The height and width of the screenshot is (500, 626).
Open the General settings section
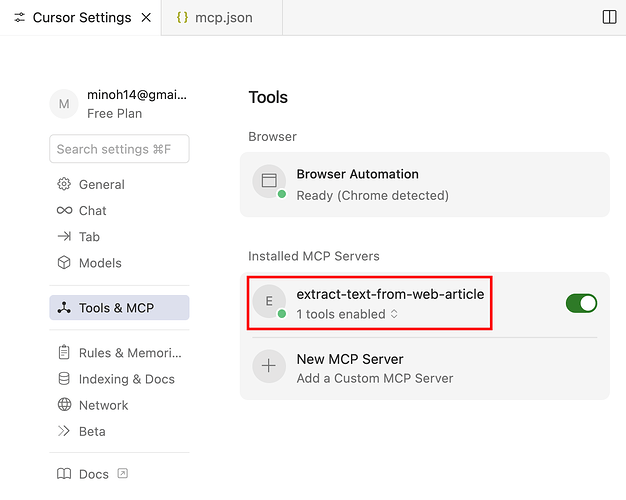point(101,184)
